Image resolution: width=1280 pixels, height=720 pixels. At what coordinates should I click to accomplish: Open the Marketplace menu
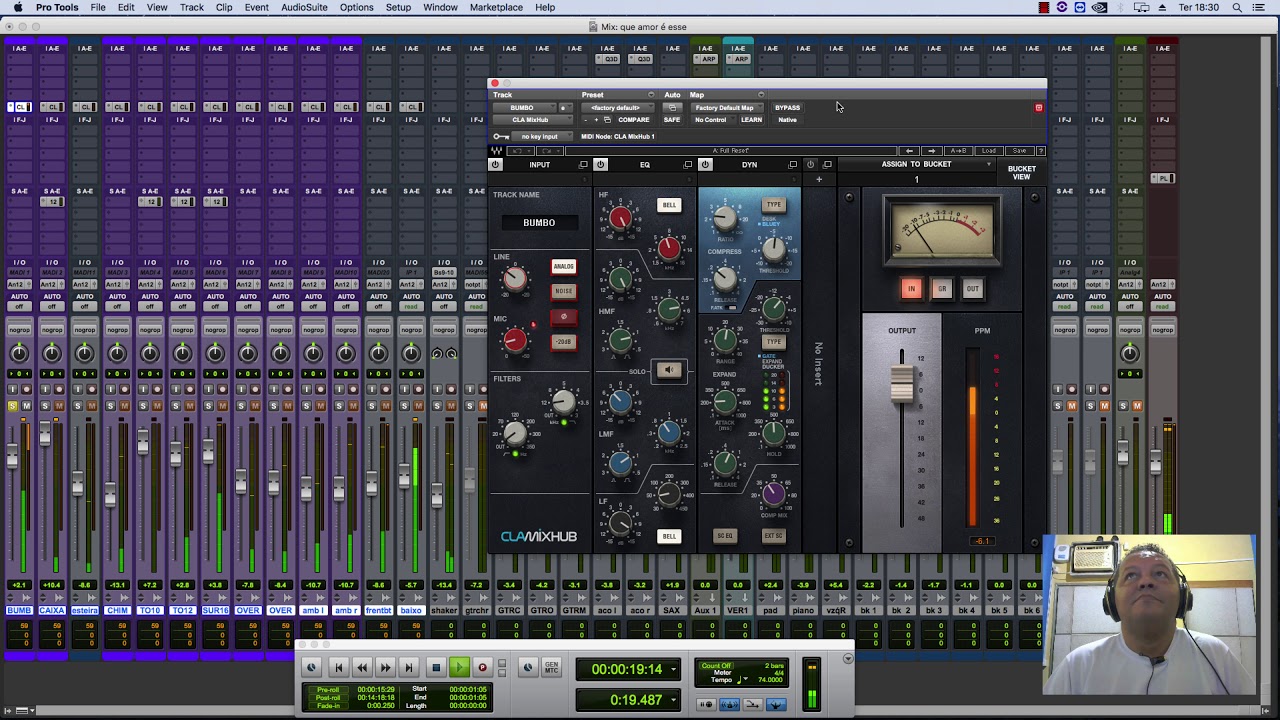tap(496, 7)
